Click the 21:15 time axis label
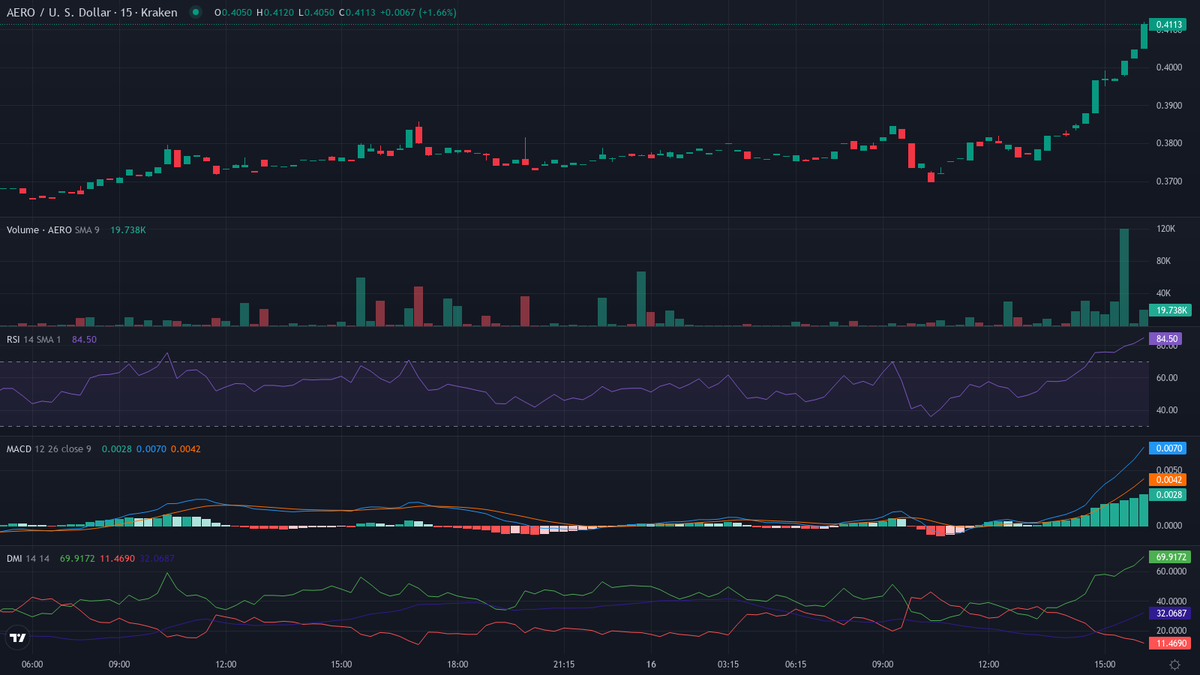 pyautogui.click(x=564, y=664)
